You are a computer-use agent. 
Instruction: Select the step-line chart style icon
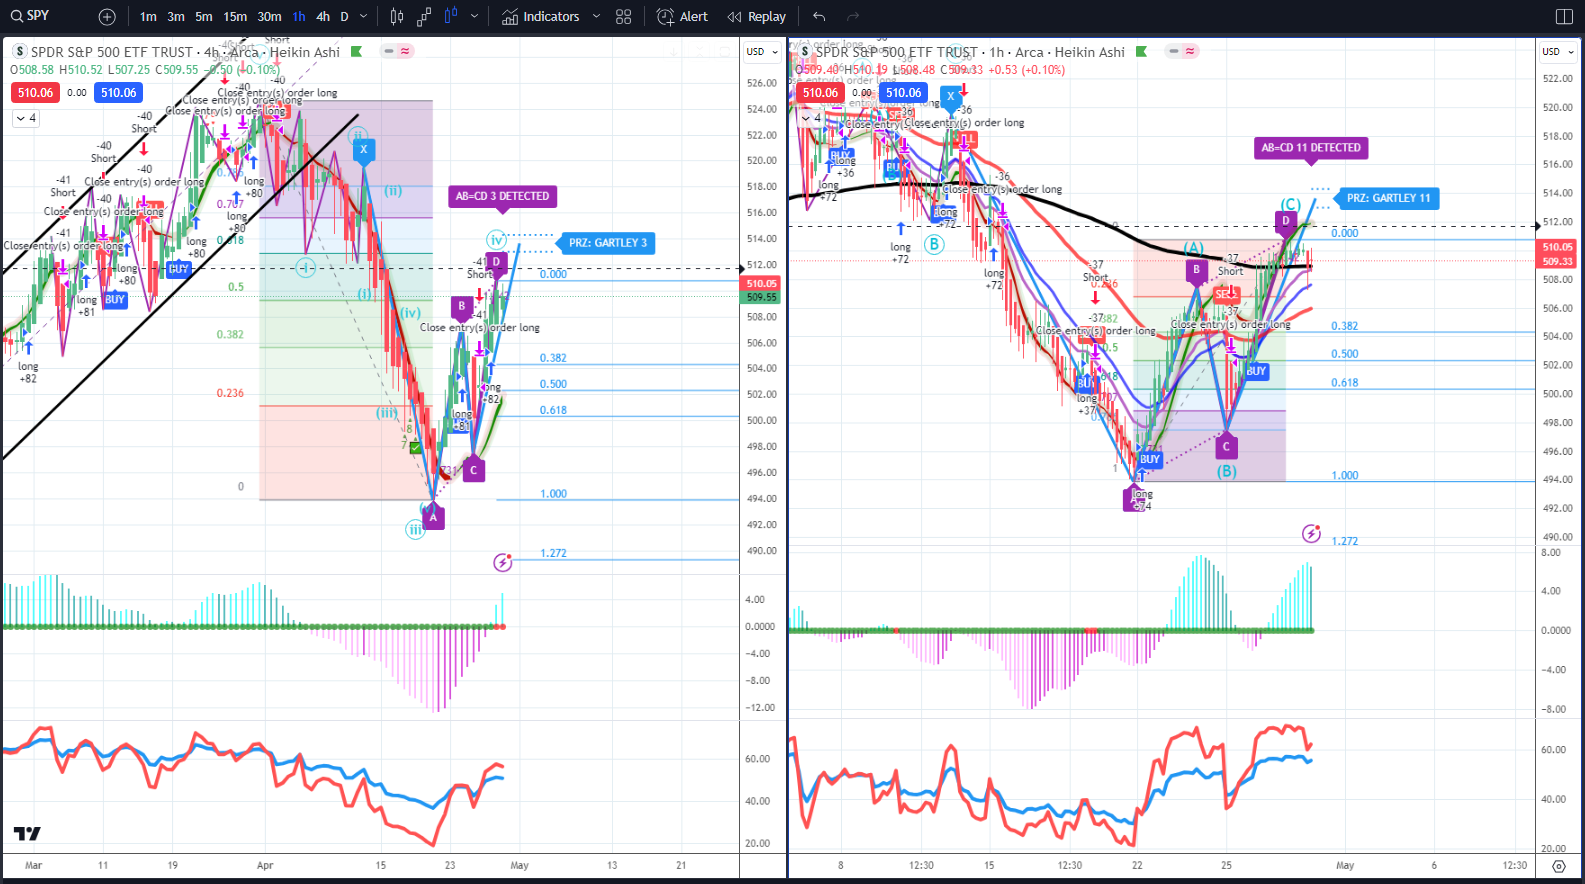424,16
